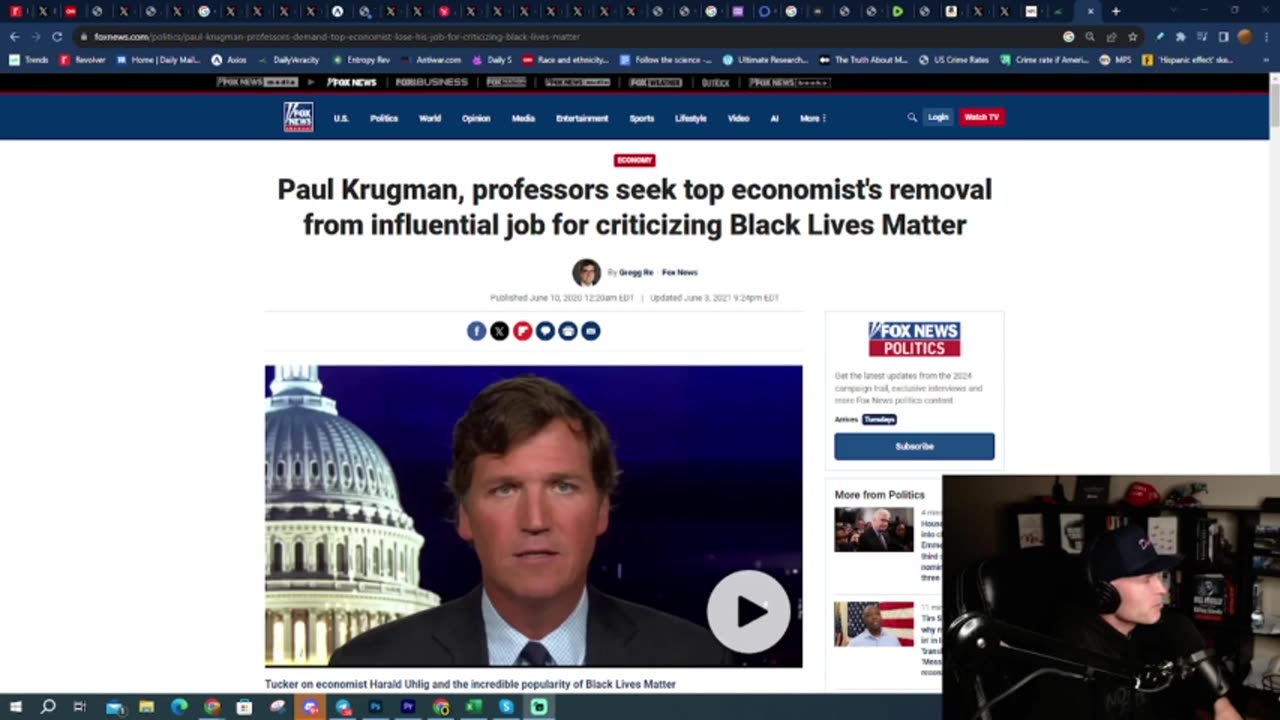Go back in browser history

pyautogui.click(x=14, y=36)
